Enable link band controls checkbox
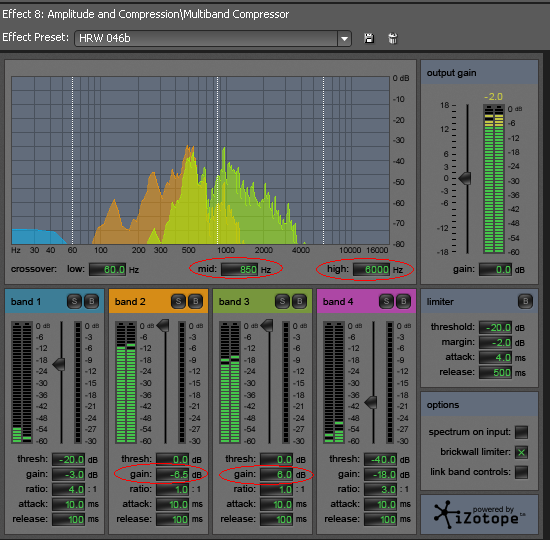Screen dimensions: 550x540 (521, 472)
